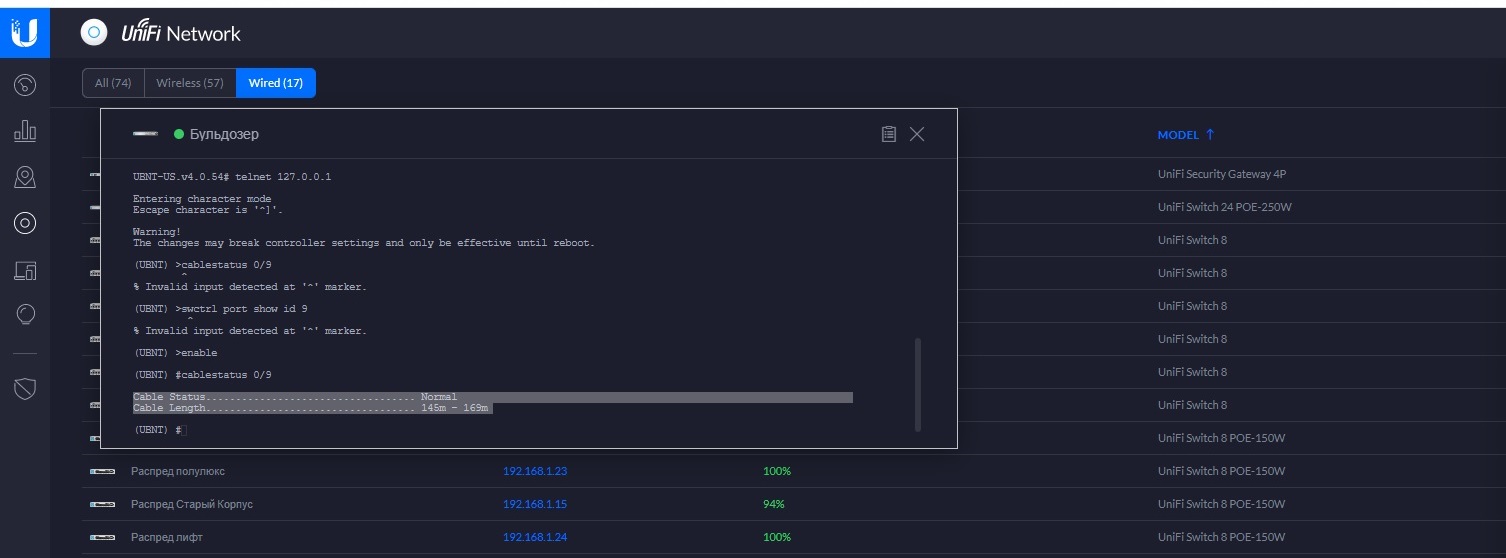This screenshot has height=558, width=1506.
Task: Click the model cell in Распред лифт row
Action: pyautogui.click(x=1221, y=537)
